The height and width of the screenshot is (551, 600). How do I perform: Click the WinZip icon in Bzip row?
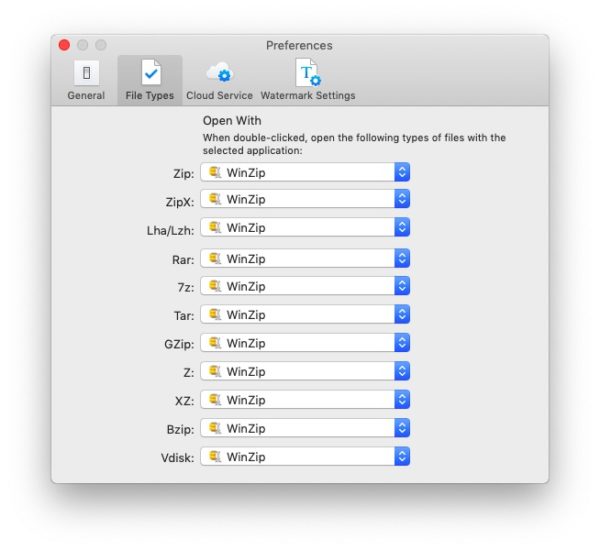215,428
